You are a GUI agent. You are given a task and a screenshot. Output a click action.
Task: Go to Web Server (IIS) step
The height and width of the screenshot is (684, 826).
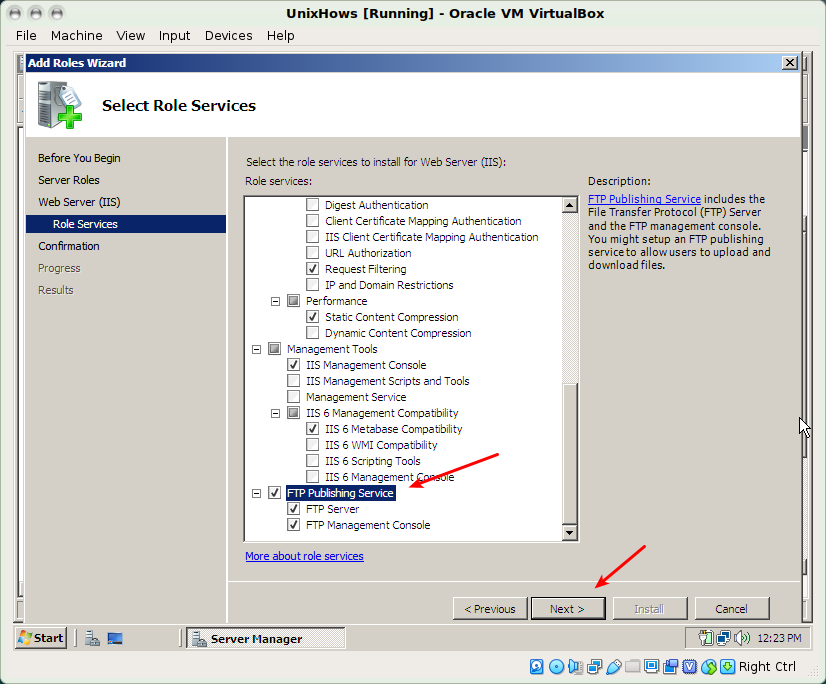[x=79, y=202]
